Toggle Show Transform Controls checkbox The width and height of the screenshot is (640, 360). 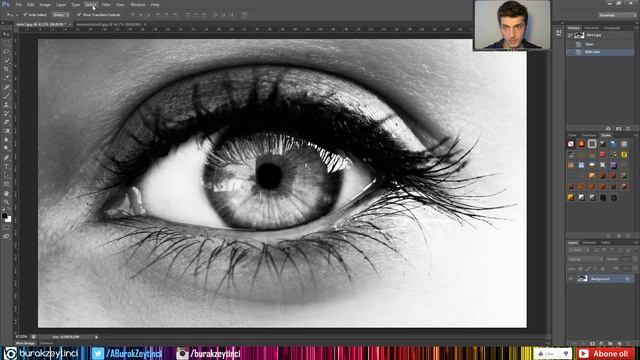click(79, 15)
